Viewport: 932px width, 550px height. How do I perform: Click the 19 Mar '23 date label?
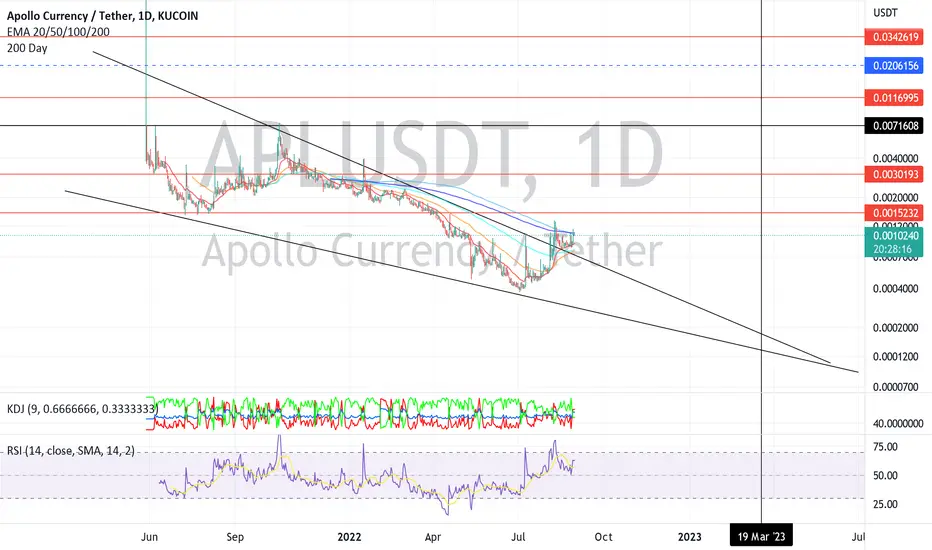(761, 536)
